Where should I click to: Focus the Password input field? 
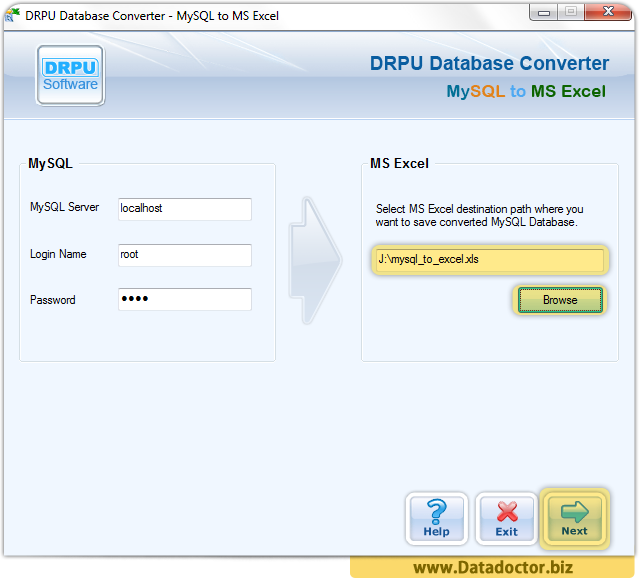(185, 299)
